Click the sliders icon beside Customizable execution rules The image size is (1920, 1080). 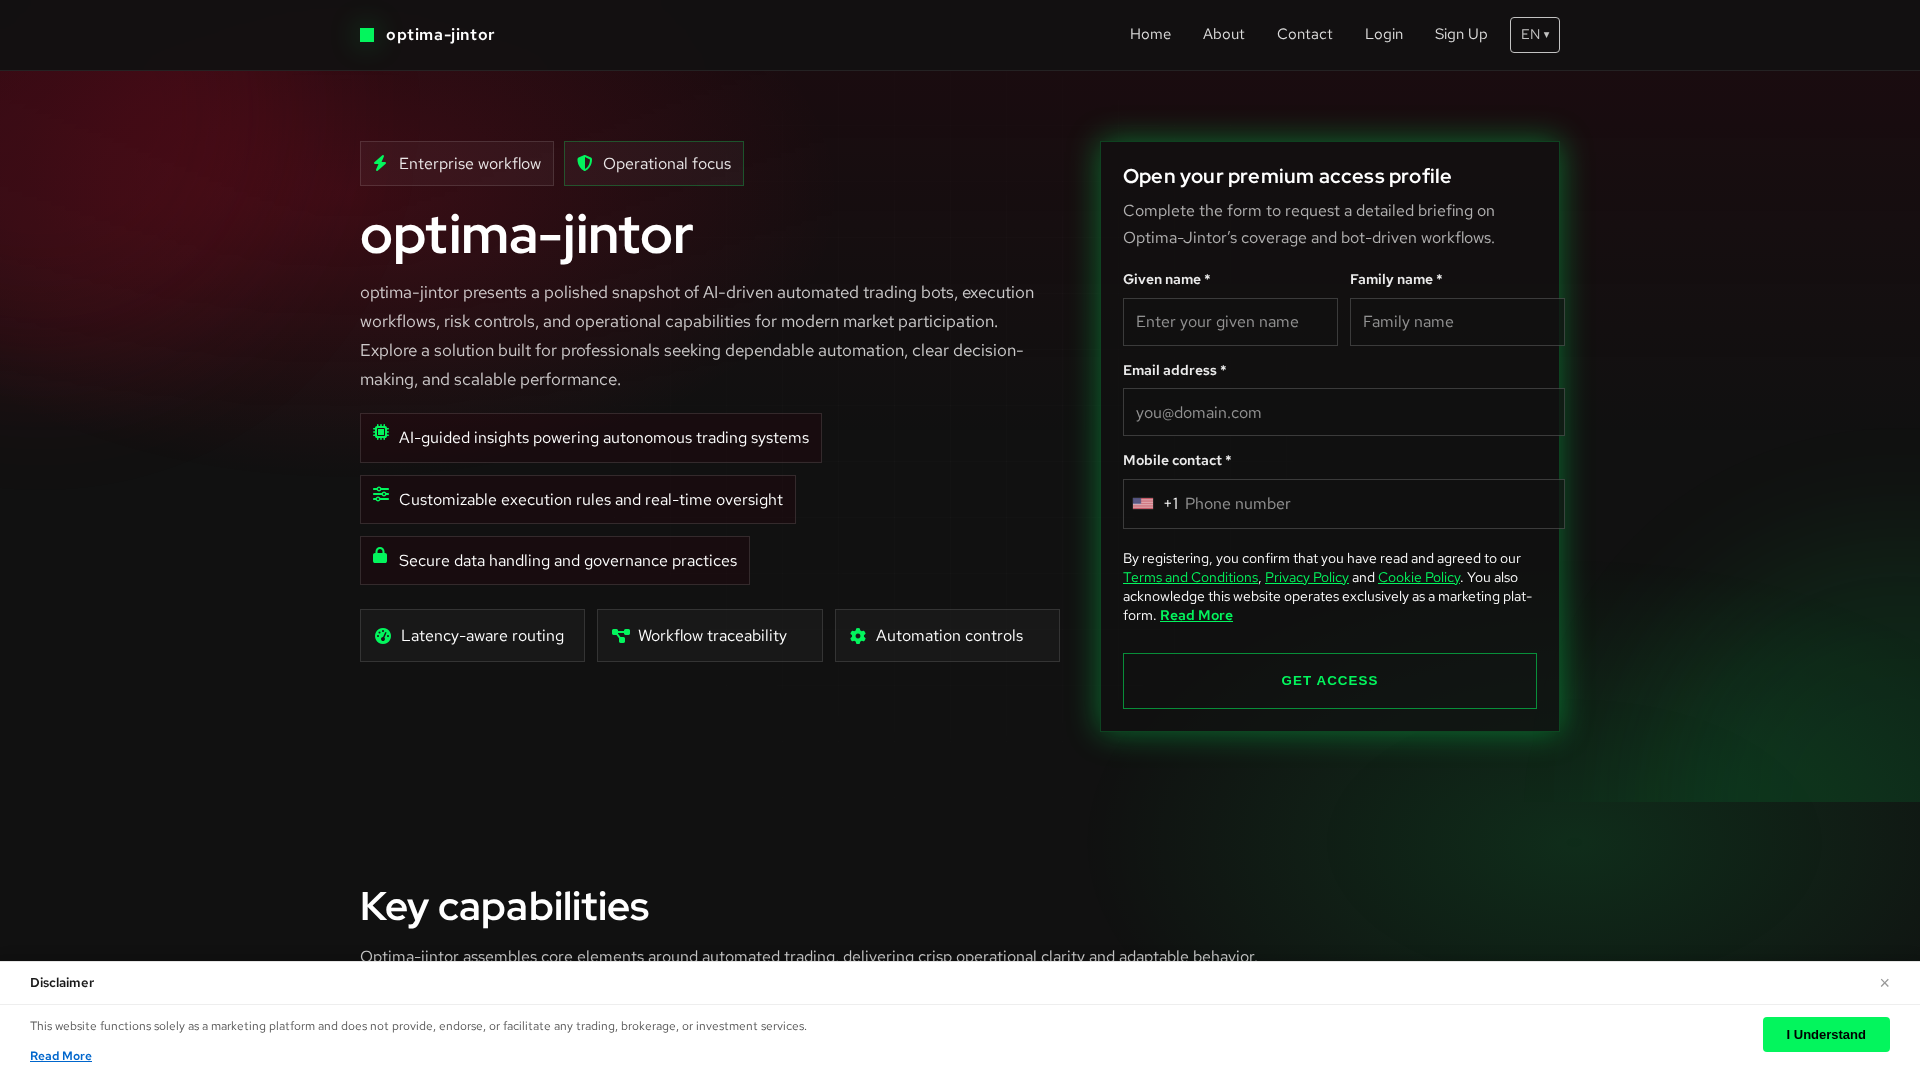381,494
